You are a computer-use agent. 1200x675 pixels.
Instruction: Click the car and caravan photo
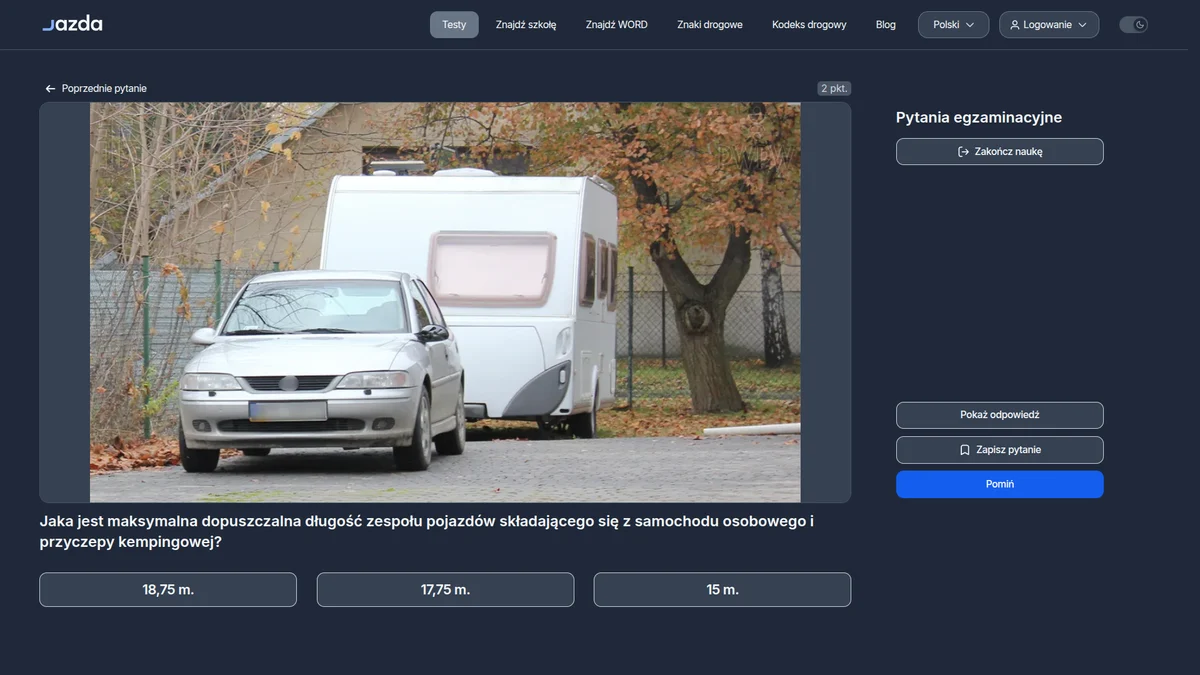(445, 302)
